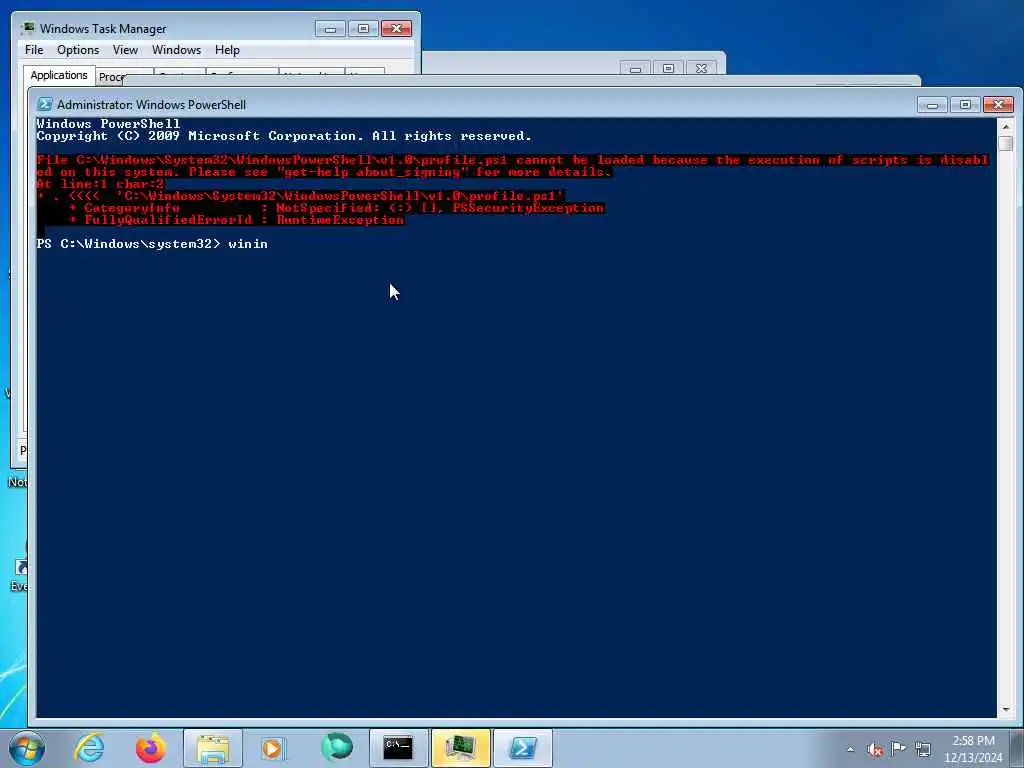The height and width of the screenshot is (768, 1024).
Task: Open Windows Media Player from the taskbar
Action: (274, 748)
